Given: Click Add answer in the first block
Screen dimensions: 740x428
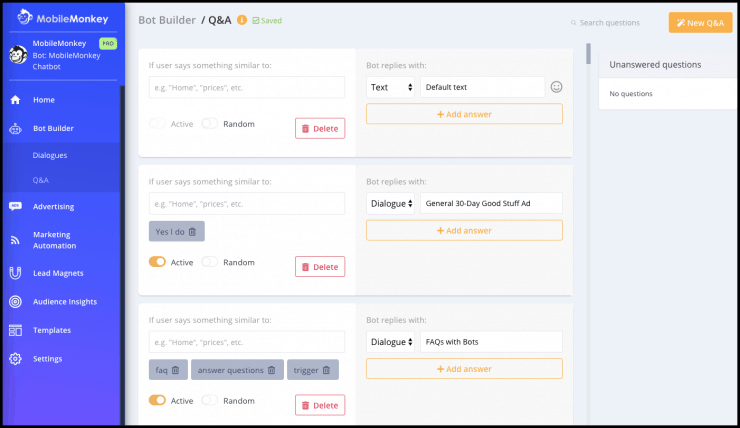Looking at the screenshot, I should point(464,114).
